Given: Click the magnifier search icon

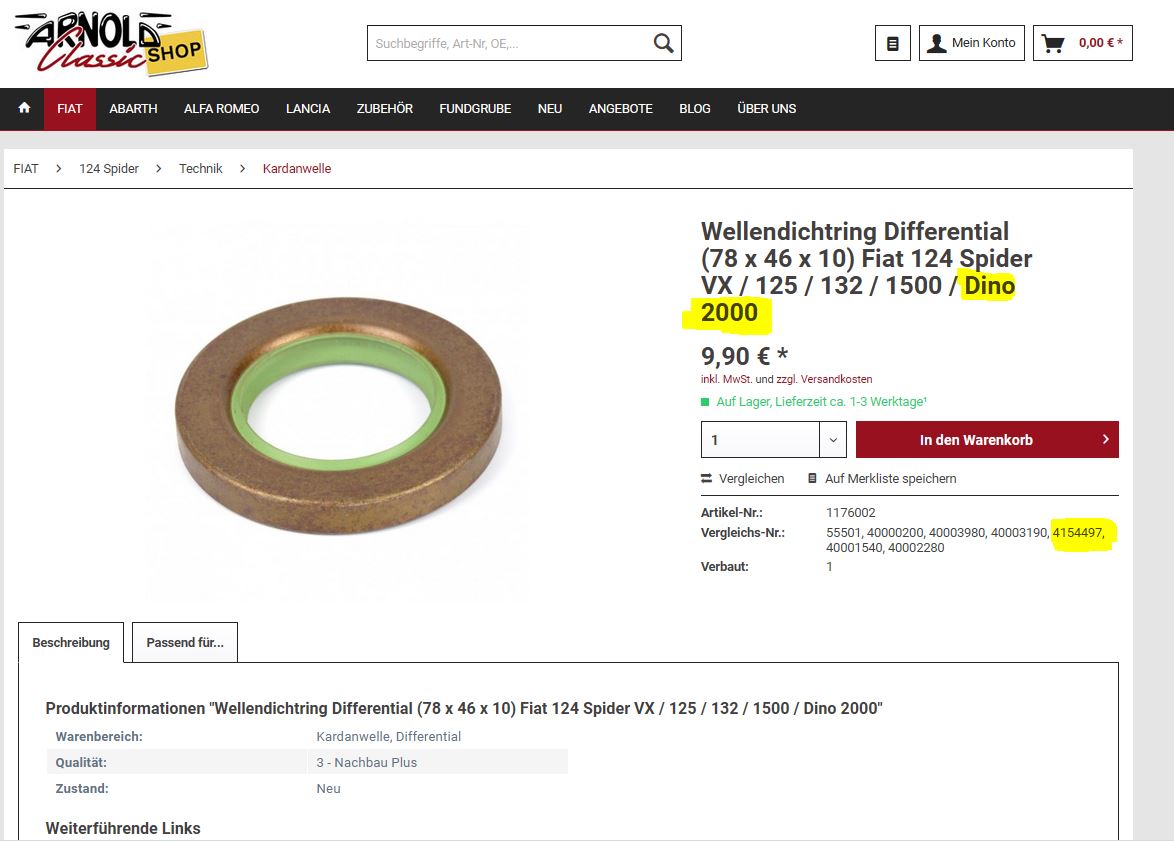Looking at the screenshot, I should point(663,43).
